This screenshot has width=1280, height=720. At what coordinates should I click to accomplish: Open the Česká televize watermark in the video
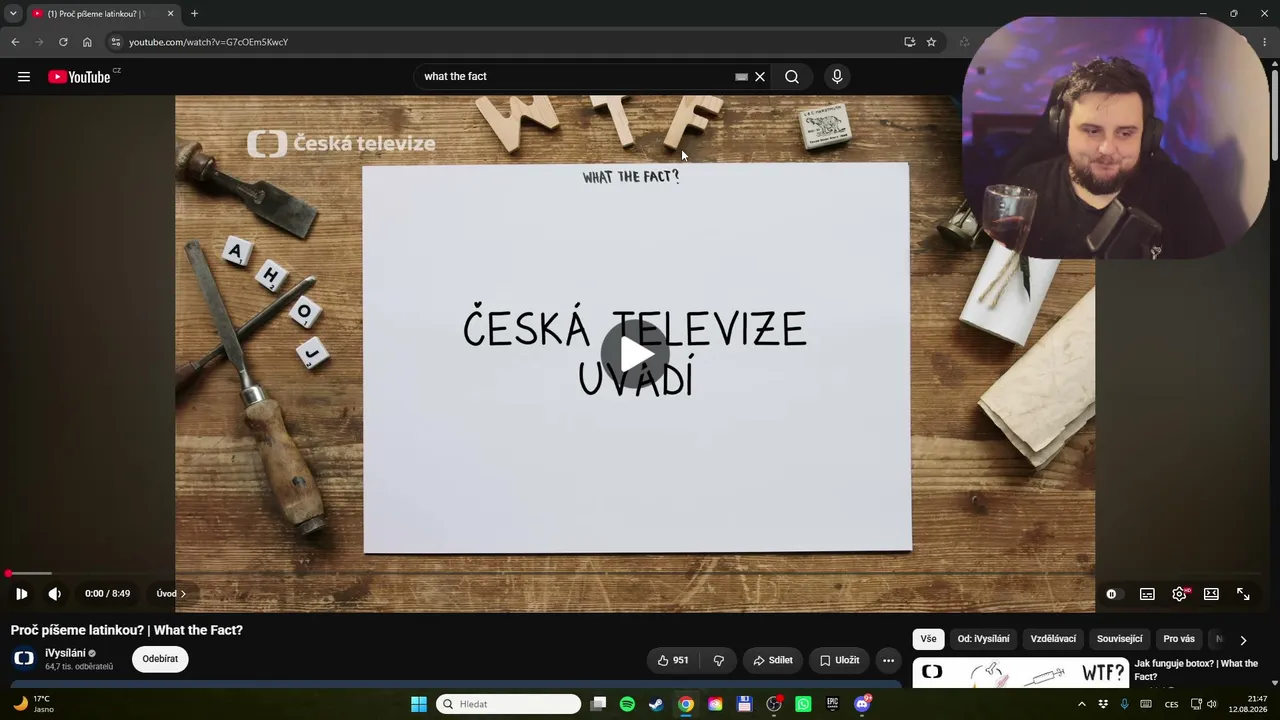click(x=341, y=144)
